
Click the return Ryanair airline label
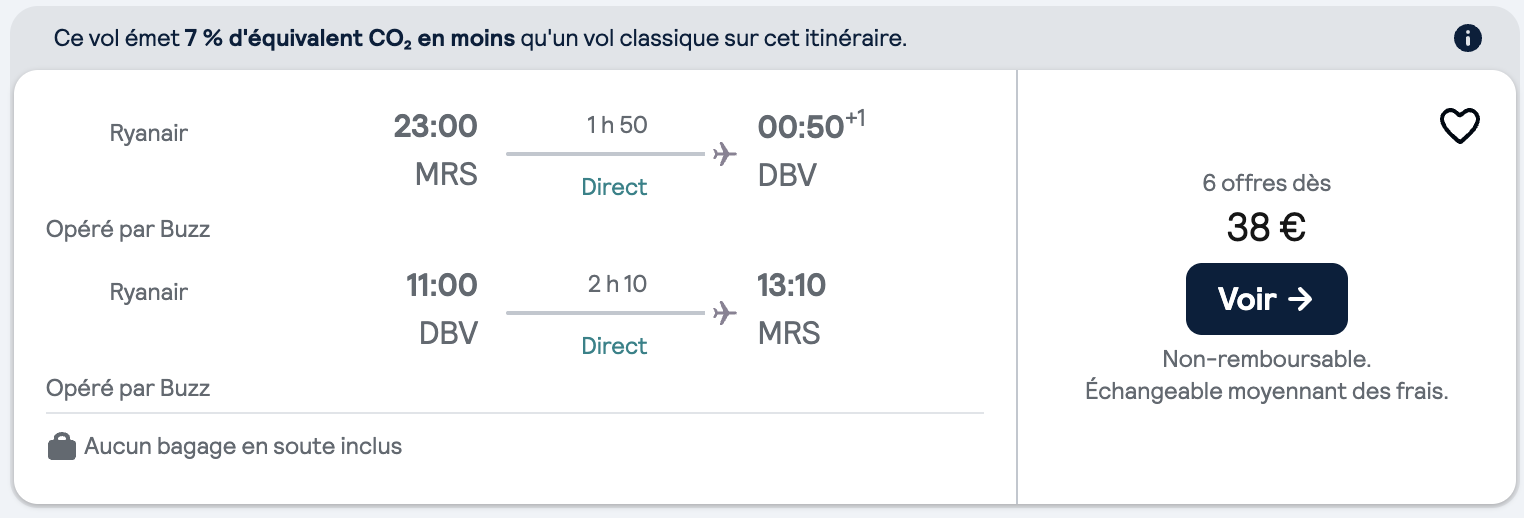tap(149, 292)
